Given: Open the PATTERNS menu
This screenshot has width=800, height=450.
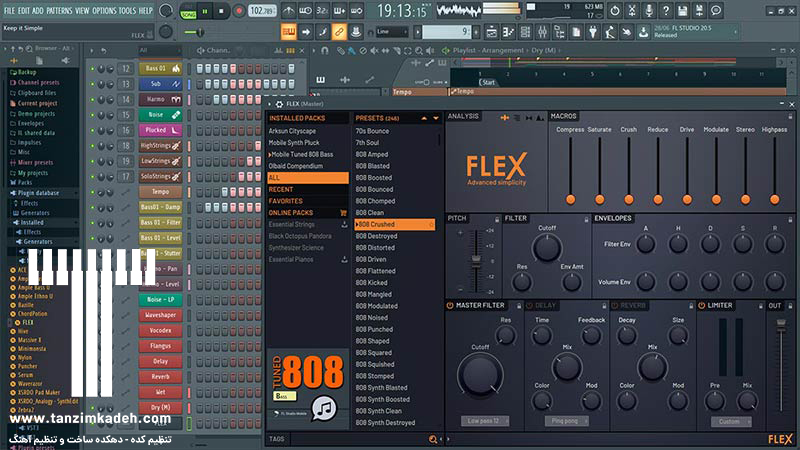Looking at the screenshot, I should pos(60,11).
